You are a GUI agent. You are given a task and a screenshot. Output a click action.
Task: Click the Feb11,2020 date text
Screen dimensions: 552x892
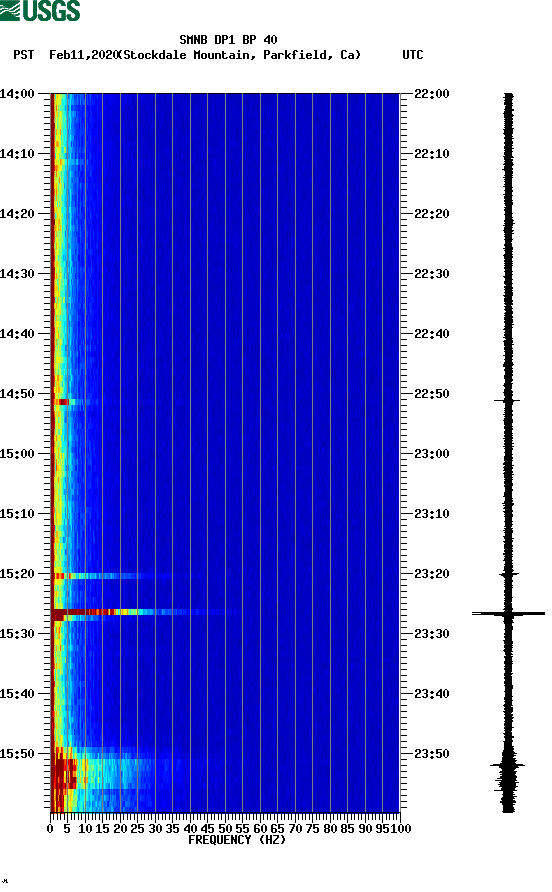[83, 55]
